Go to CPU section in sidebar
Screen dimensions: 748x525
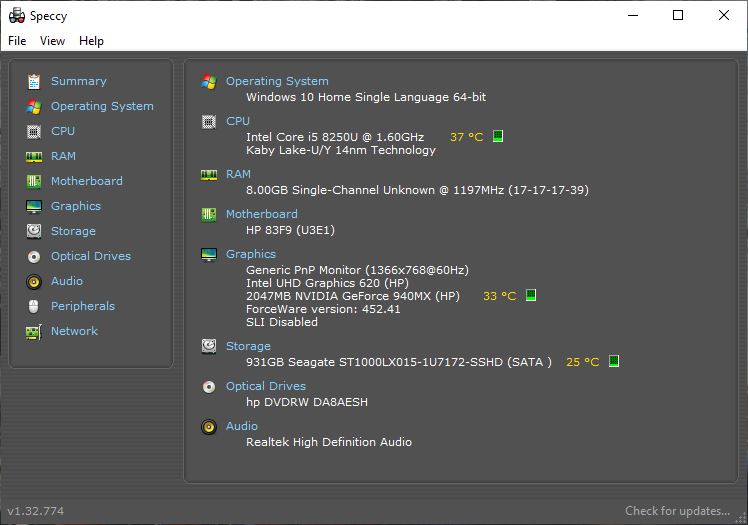tap(63, 131)
